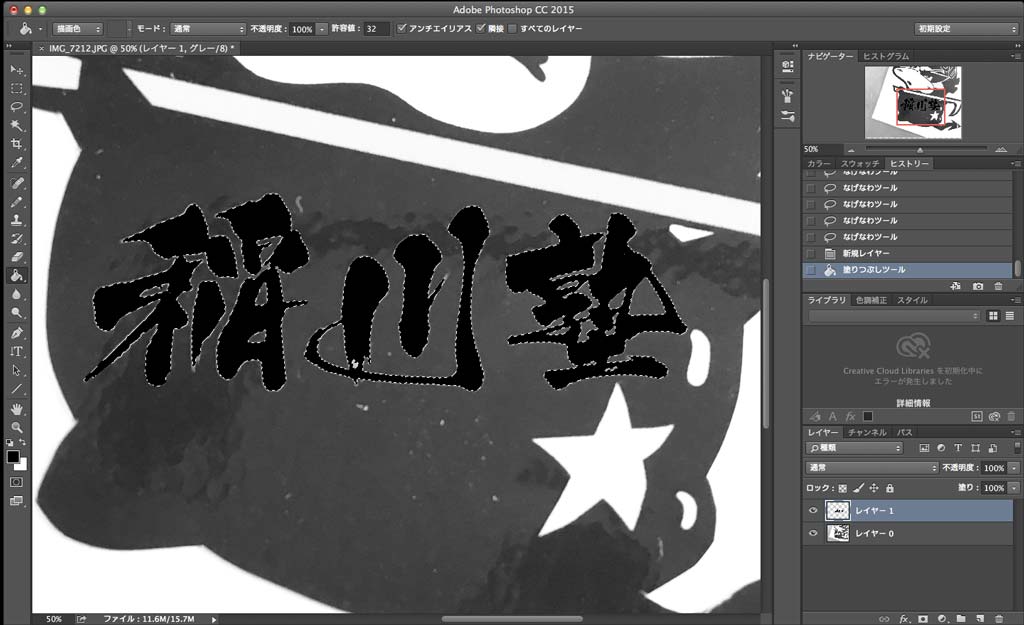Select the Brush tool

pyautogui.click(x=16, y=202)
